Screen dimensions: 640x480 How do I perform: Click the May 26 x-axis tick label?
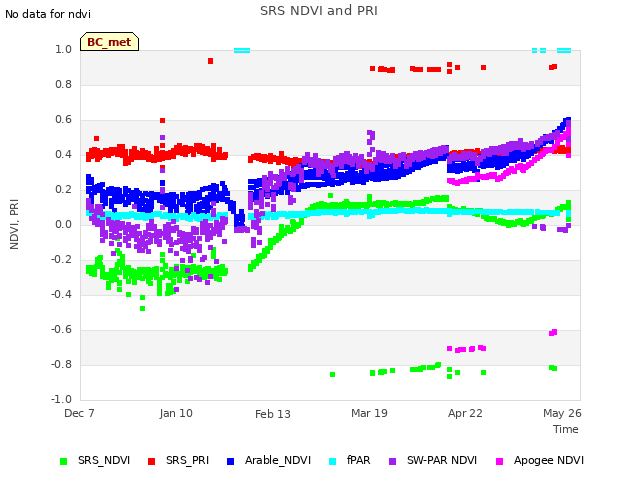click(562, 413)
